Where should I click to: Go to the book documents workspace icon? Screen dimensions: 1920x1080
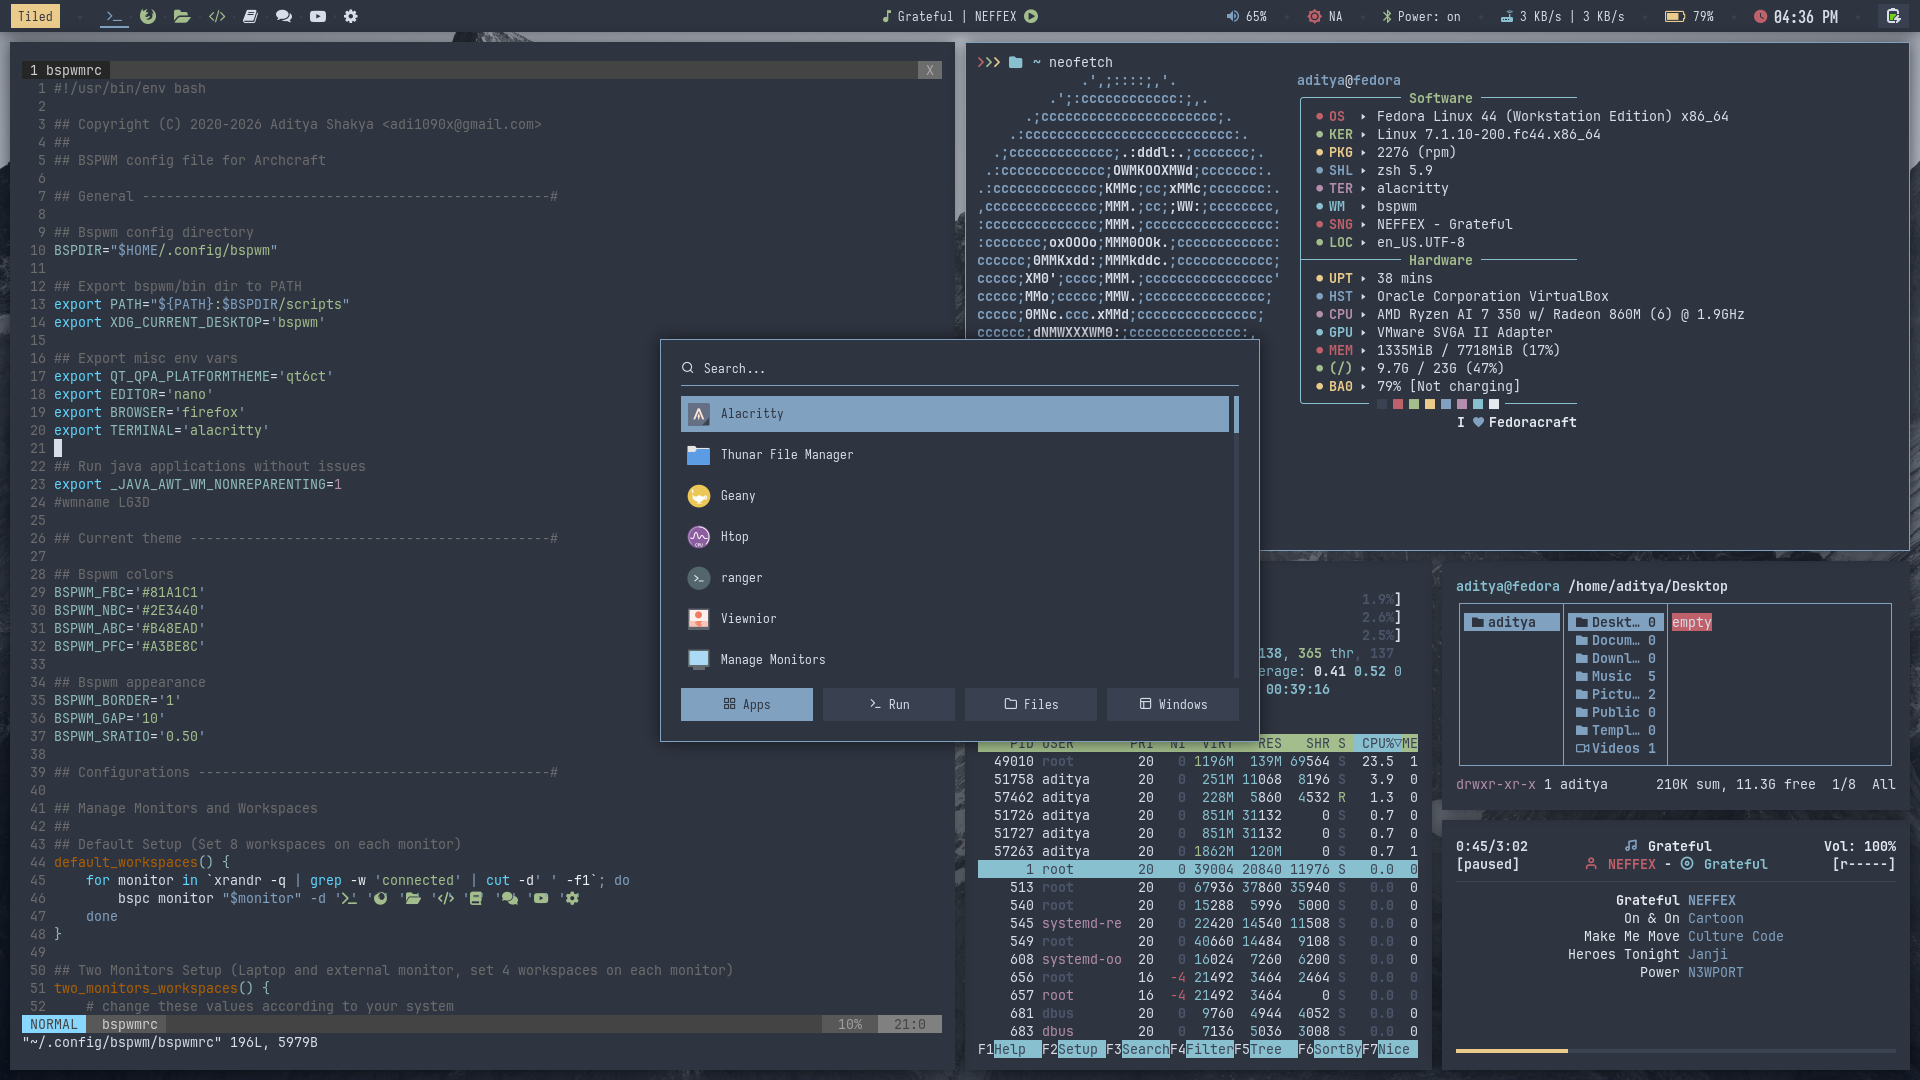click(250, 16)
